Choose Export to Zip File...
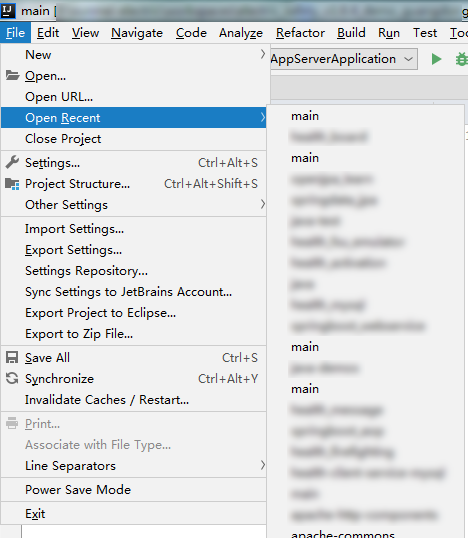This screenshot has width=468, height=538. [134, 334]
